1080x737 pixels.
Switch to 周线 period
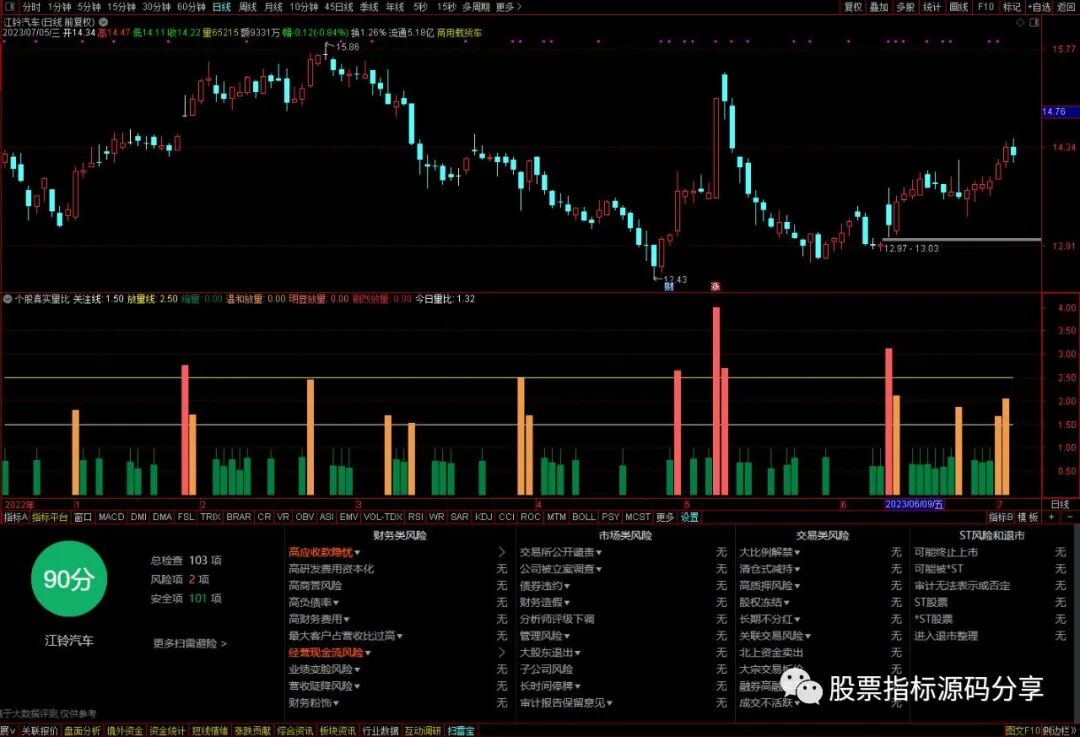pyautogui.click(x=248, y=6)
